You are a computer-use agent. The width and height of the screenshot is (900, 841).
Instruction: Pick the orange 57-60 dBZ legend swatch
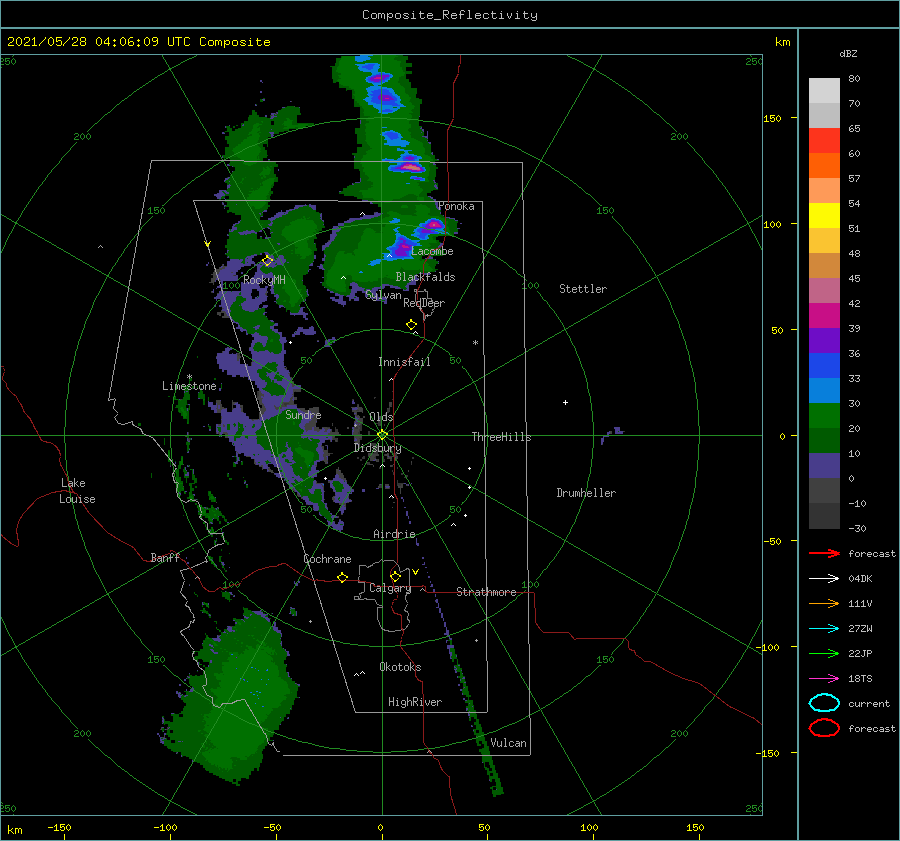pyautogui.click(x=824, y=166)
